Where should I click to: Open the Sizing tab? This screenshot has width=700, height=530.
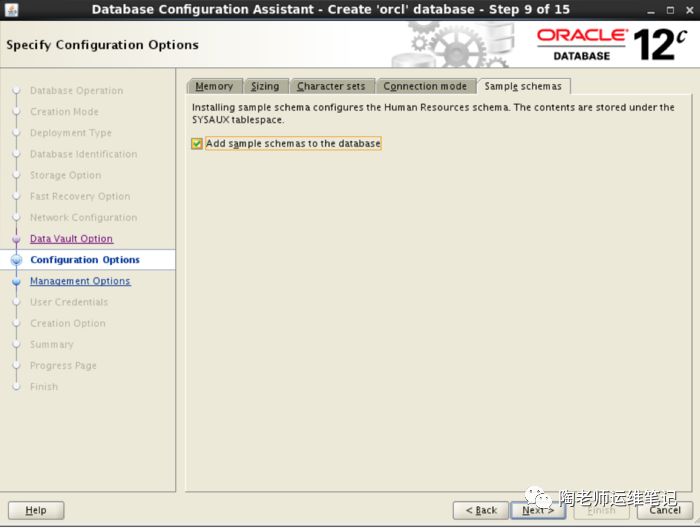click(x=265, y=86)
